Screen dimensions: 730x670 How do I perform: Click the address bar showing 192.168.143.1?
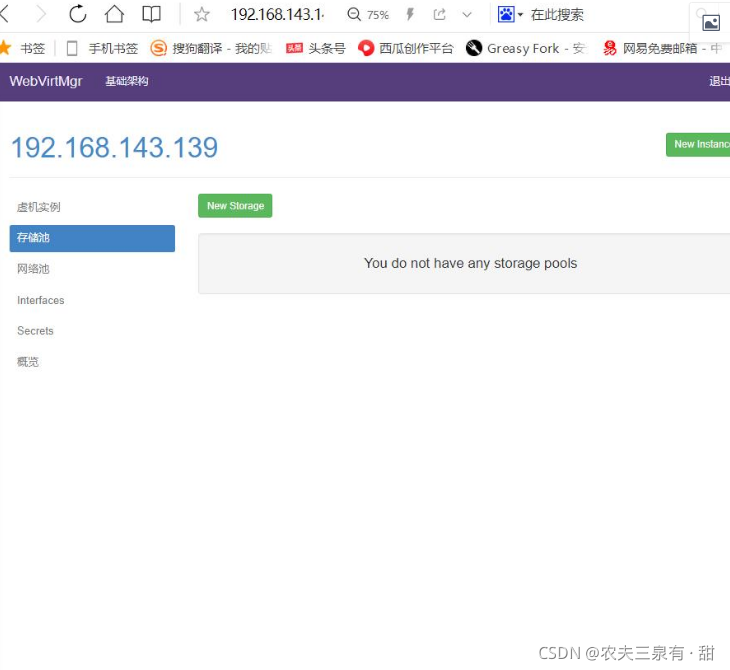coord(277,14)
